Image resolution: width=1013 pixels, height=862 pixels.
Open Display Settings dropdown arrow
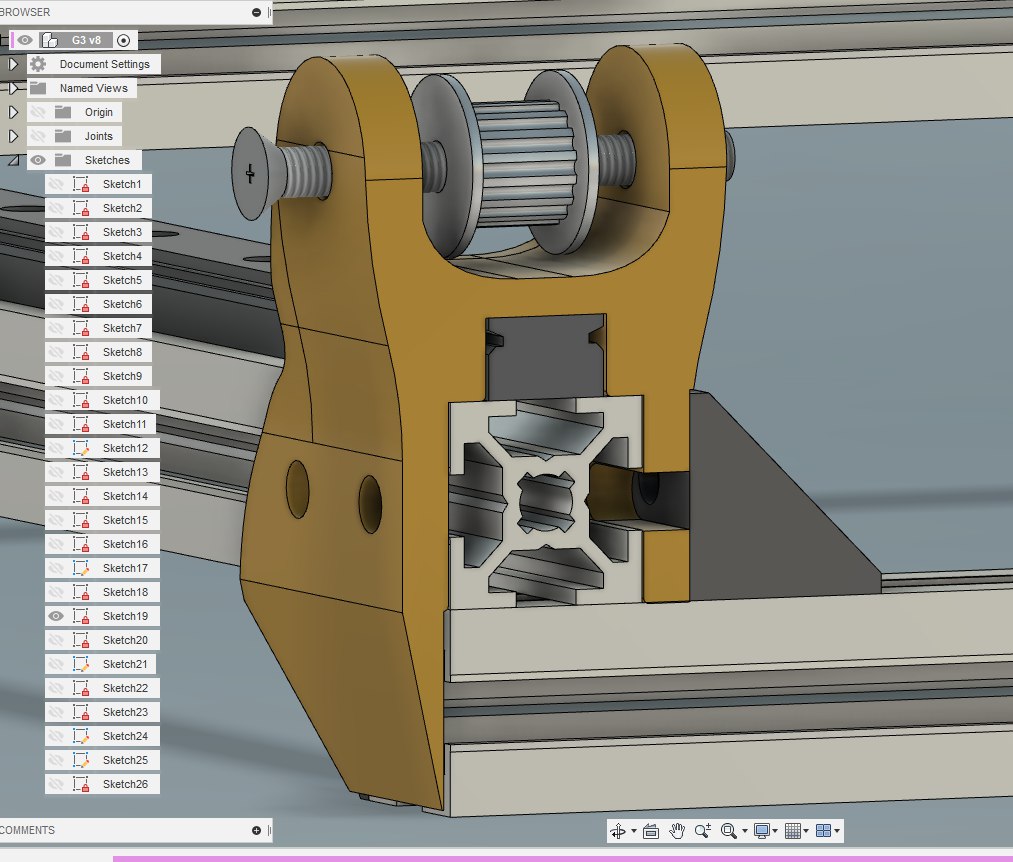tap(775, 831)
